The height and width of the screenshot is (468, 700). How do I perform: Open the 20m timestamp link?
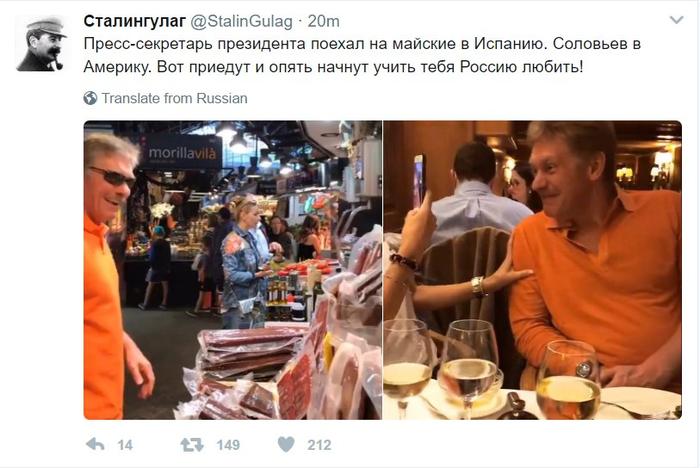point(324,21)
